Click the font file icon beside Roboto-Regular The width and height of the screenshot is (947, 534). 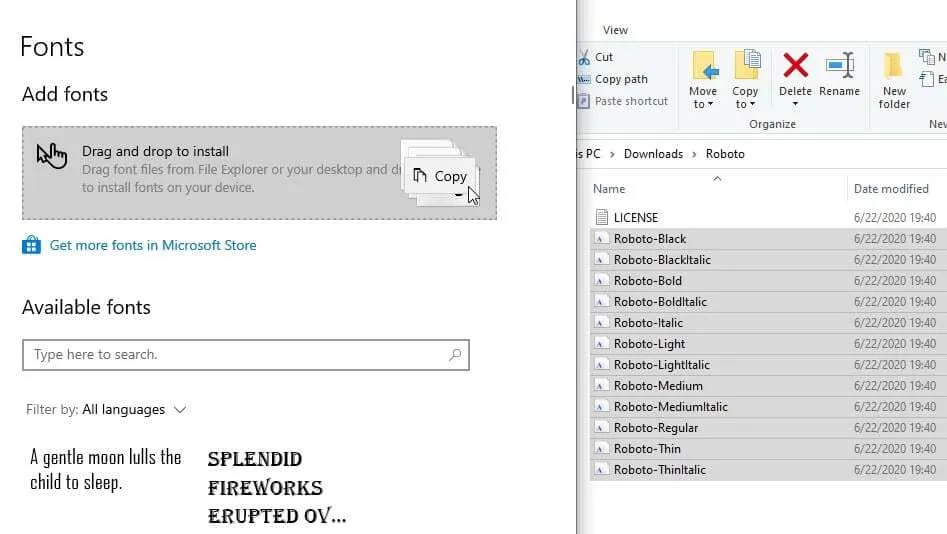(x=600, y=428)
